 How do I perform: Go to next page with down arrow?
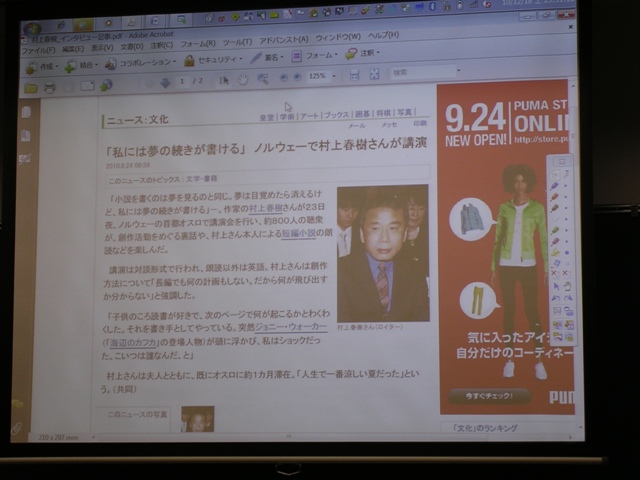[x=165, y=83]
